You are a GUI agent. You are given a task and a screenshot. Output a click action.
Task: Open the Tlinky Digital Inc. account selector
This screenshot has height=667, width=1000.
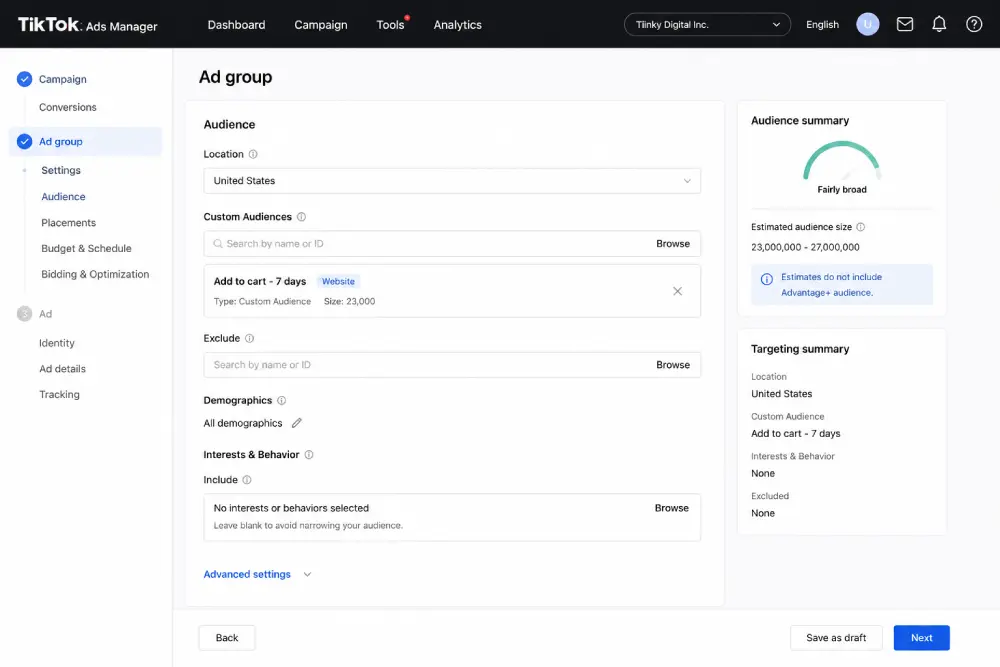point(707,24)
